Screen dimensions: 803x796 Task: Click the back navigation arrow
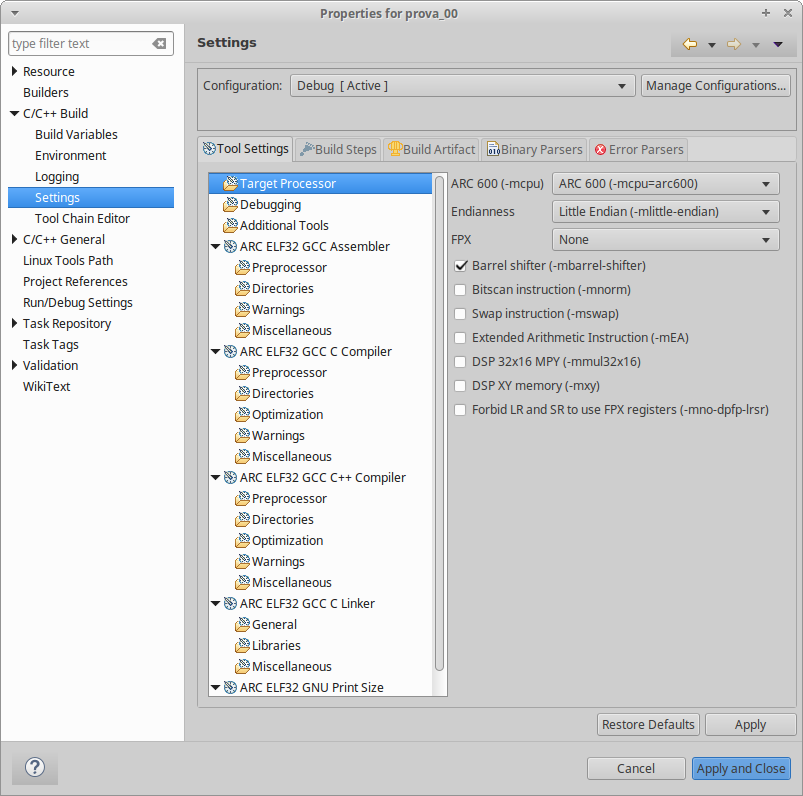pyautogui.click(x=690, y=44)
